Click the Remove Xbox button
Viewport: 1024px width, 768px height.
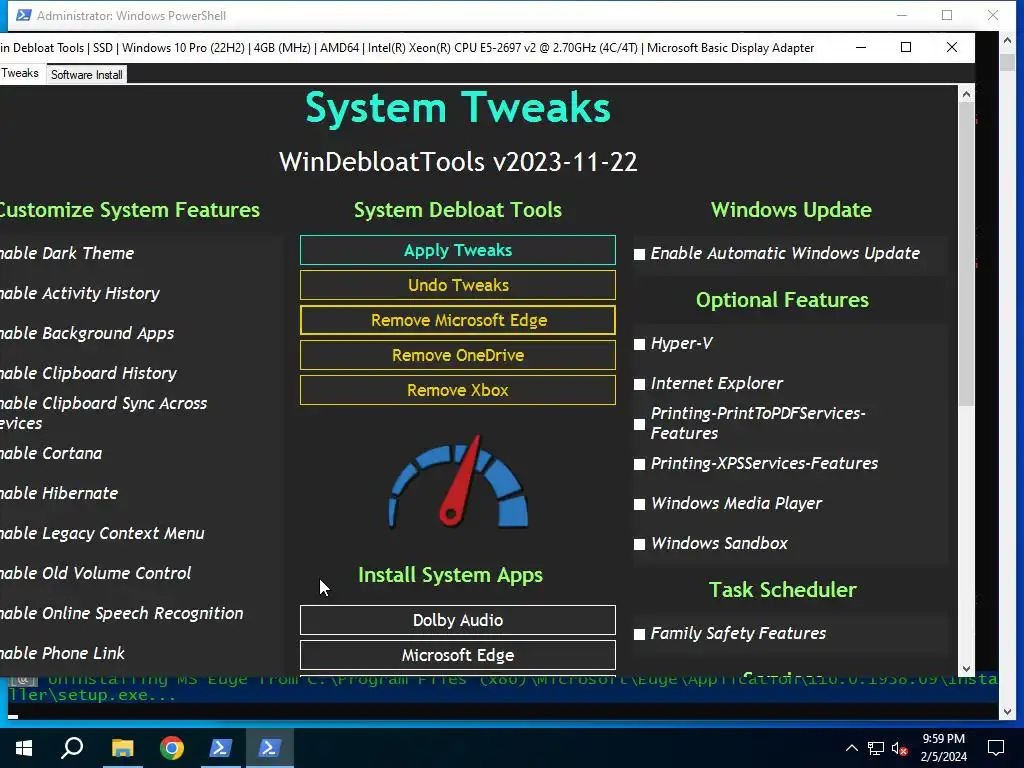click(457, 390)
